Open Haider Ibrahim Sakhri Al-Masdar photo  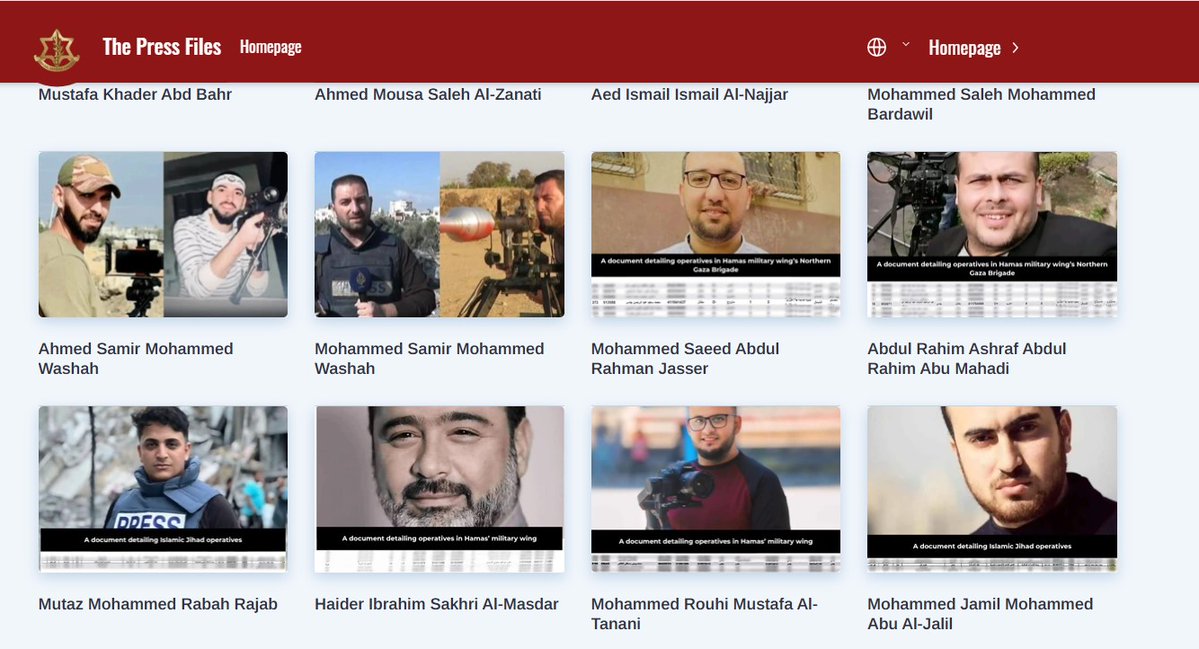(440, 488)
